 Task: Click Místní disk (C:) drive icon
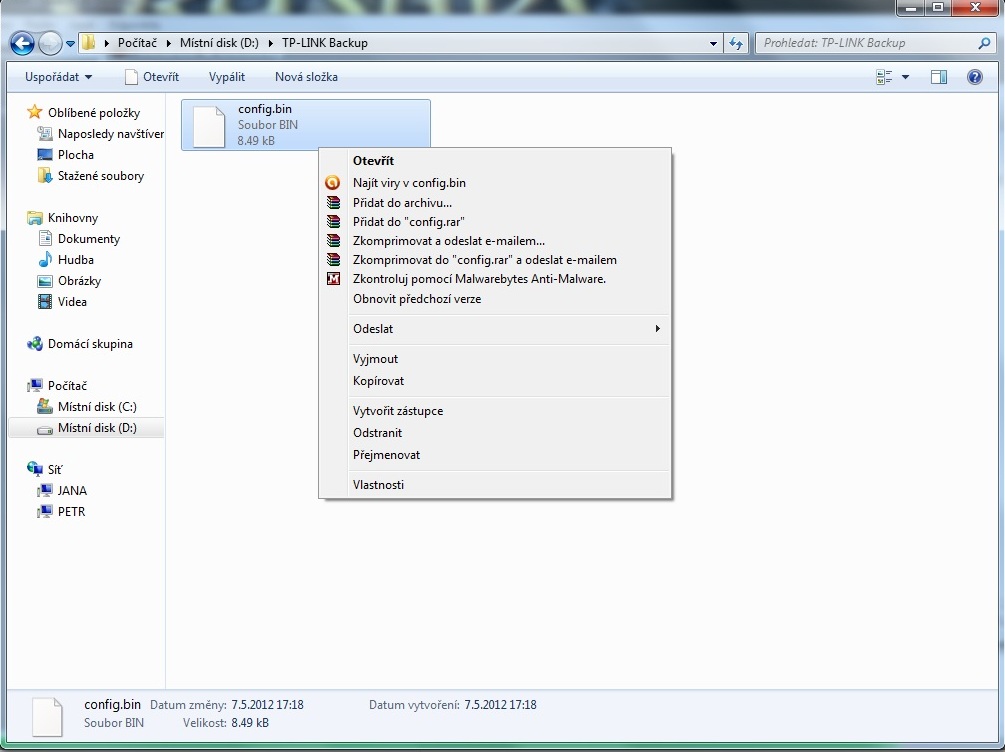[x=45, y=406]
